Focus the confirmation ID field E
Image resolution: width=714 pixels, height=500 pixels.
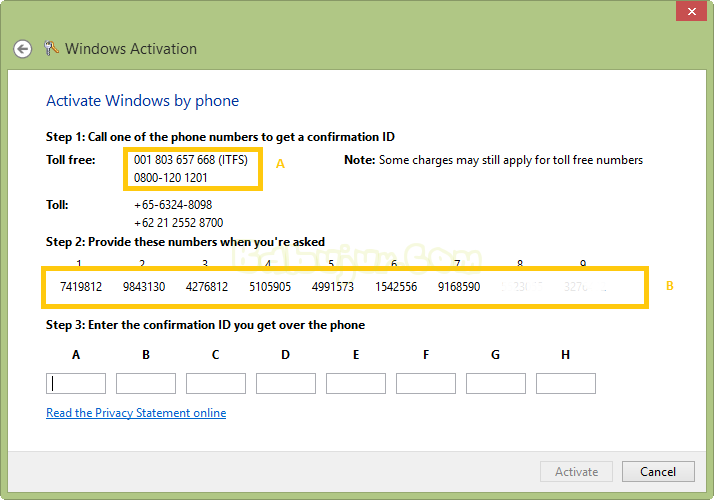pyautogui.click(x=356, y=383)
